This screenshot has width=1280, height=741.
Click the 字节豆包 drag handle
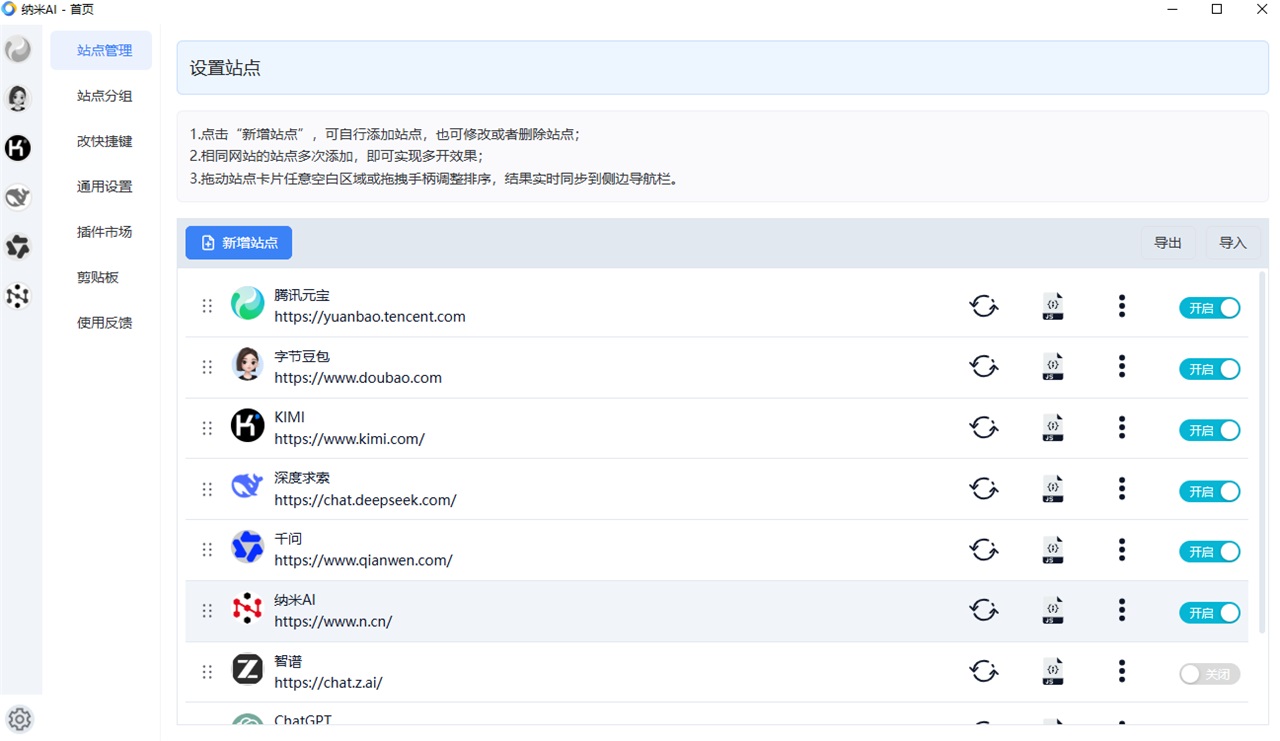[207, 367]
